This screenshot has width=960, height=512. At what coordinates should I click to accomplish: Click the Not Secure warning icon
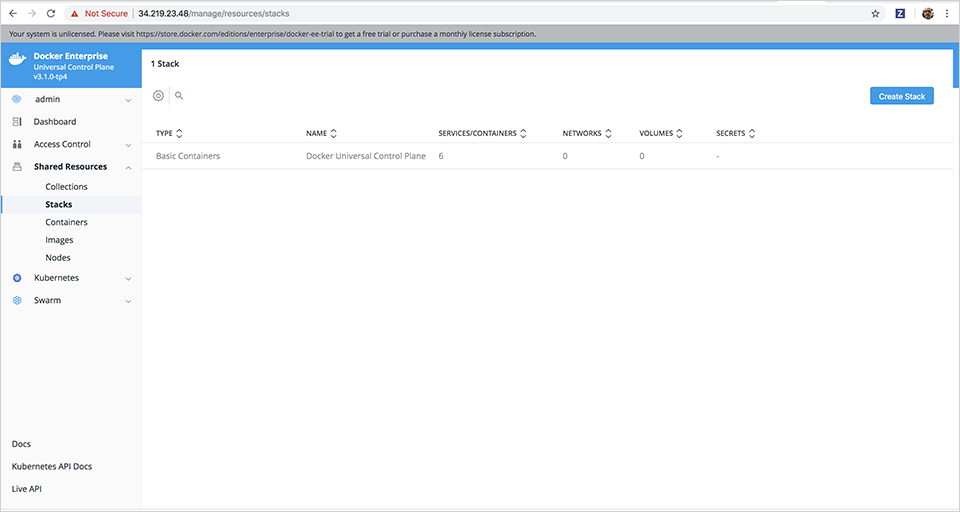pos(75,13)
